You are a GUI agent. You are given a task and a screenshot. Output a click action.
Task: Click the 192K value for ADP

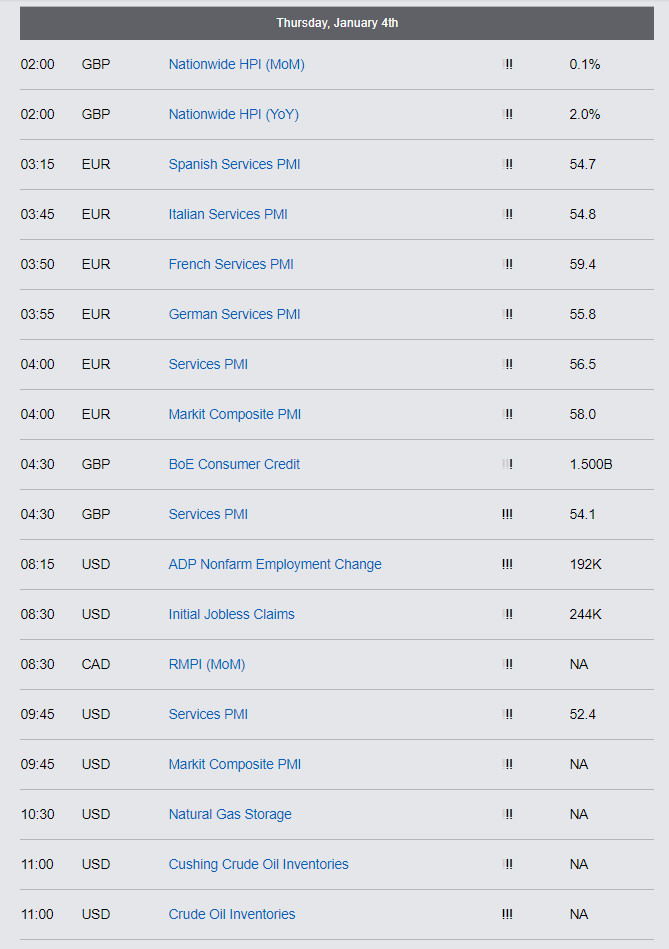[x=585, y=564]
